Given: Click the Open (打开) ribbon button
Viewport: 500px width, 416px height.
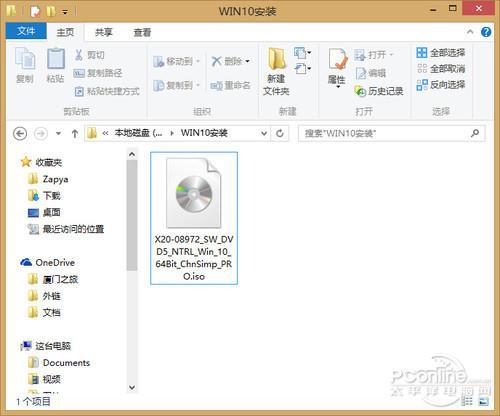Looking at the screenshot, I should pos(374,55).
